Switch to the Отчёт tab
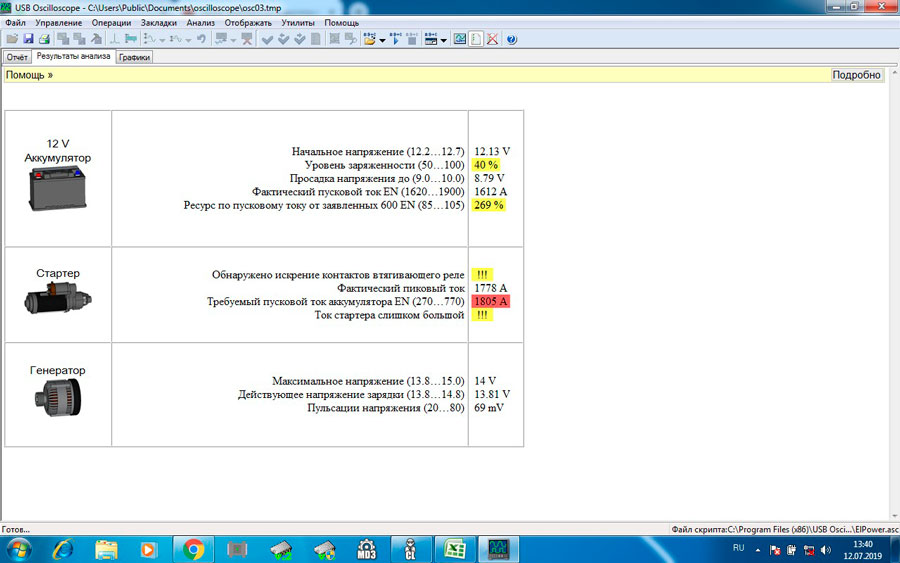This screenshot has width=900, height=563. click(x=17, y=57)
